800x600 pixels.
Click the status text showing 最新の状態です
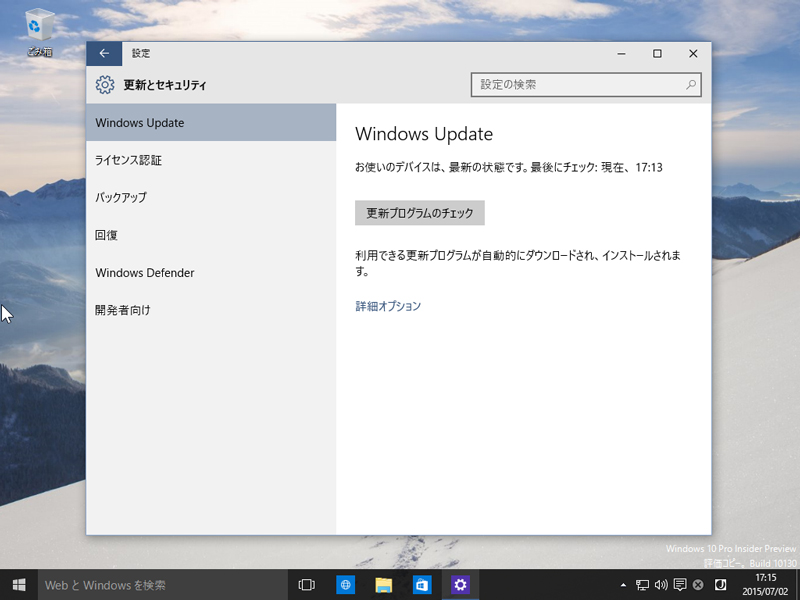pos(509,167)
